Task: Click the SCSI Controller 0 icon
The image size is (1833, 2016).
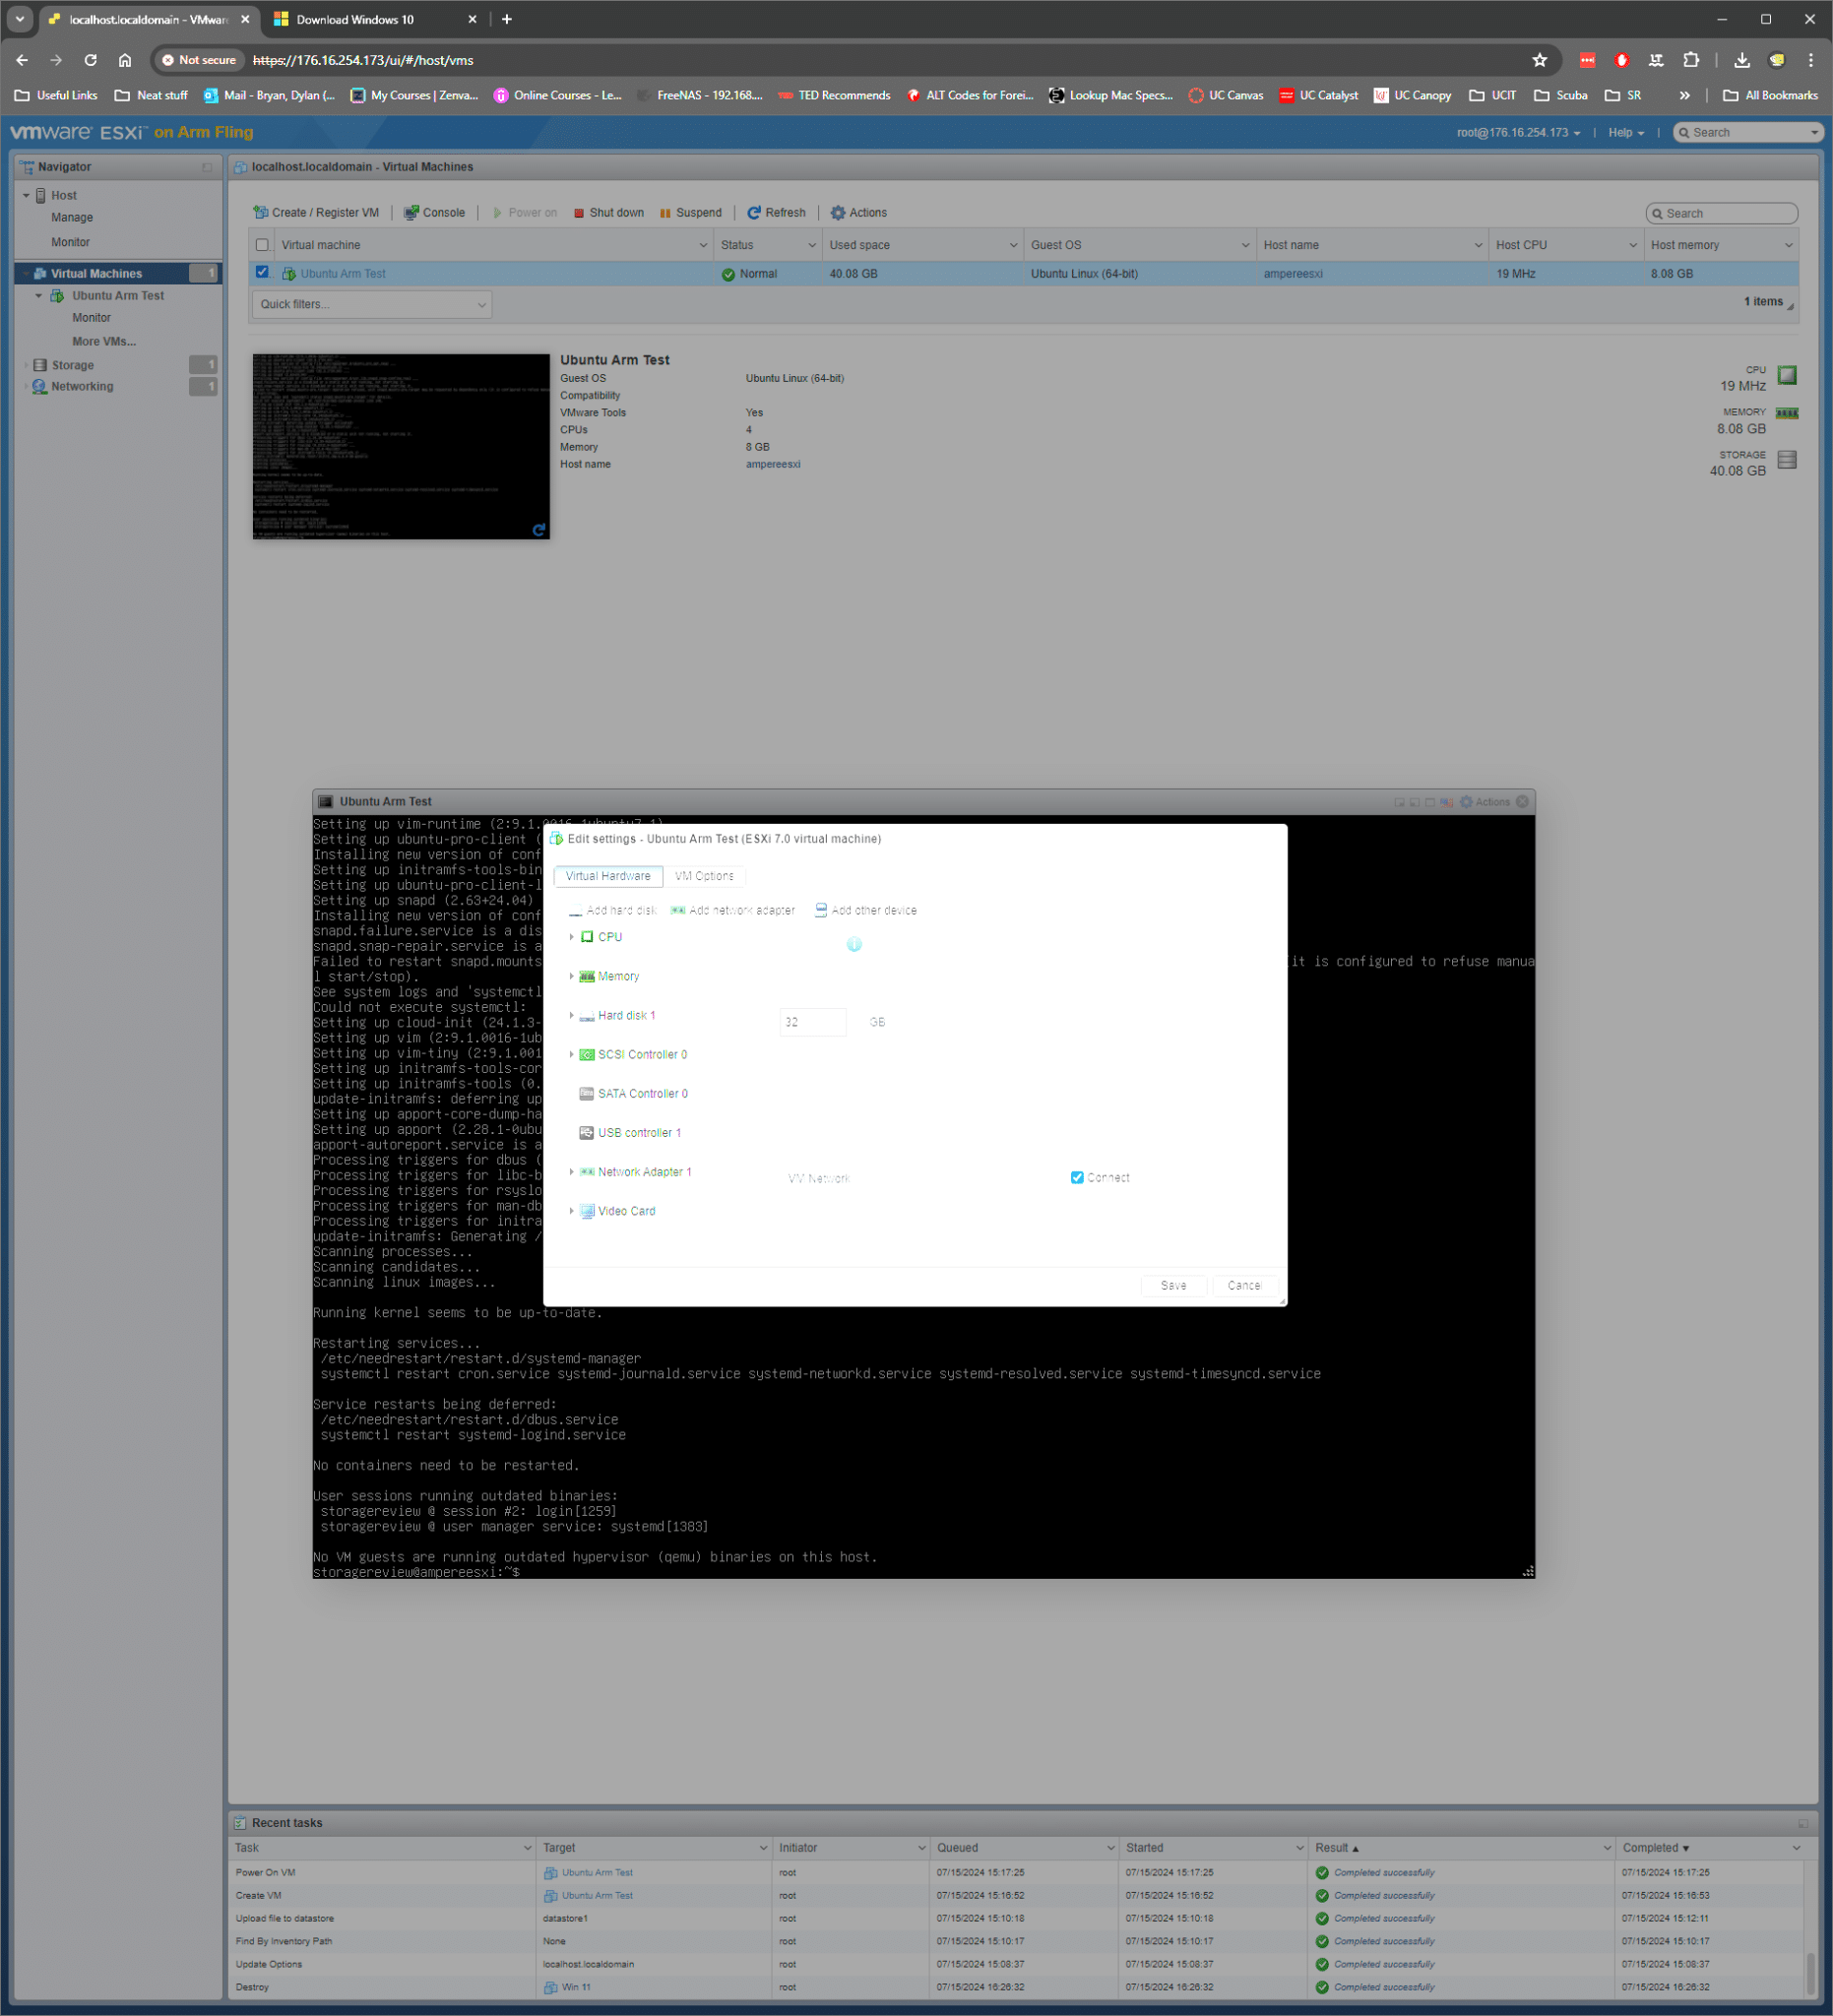Action: [587, 1055]
